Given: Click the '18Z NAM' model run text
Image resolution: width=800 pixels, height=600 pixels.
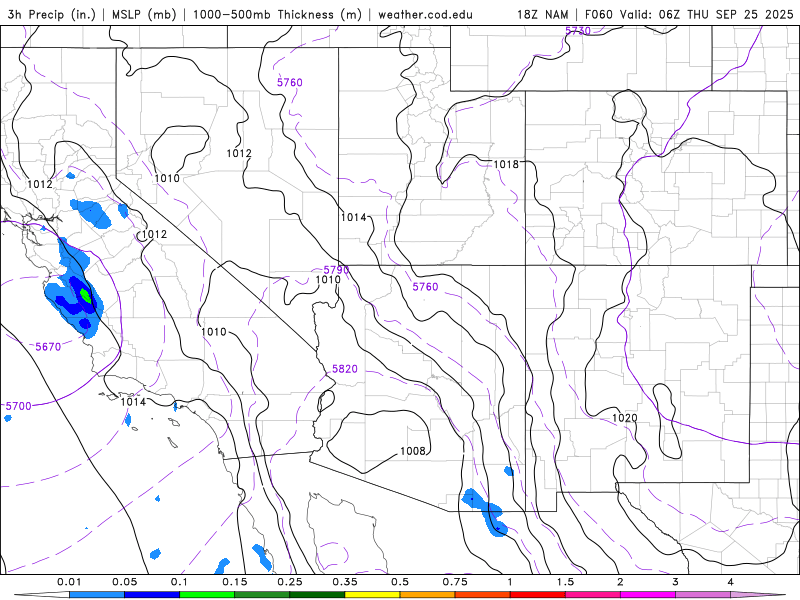Looking at the screenshot, I should [543, 14].
